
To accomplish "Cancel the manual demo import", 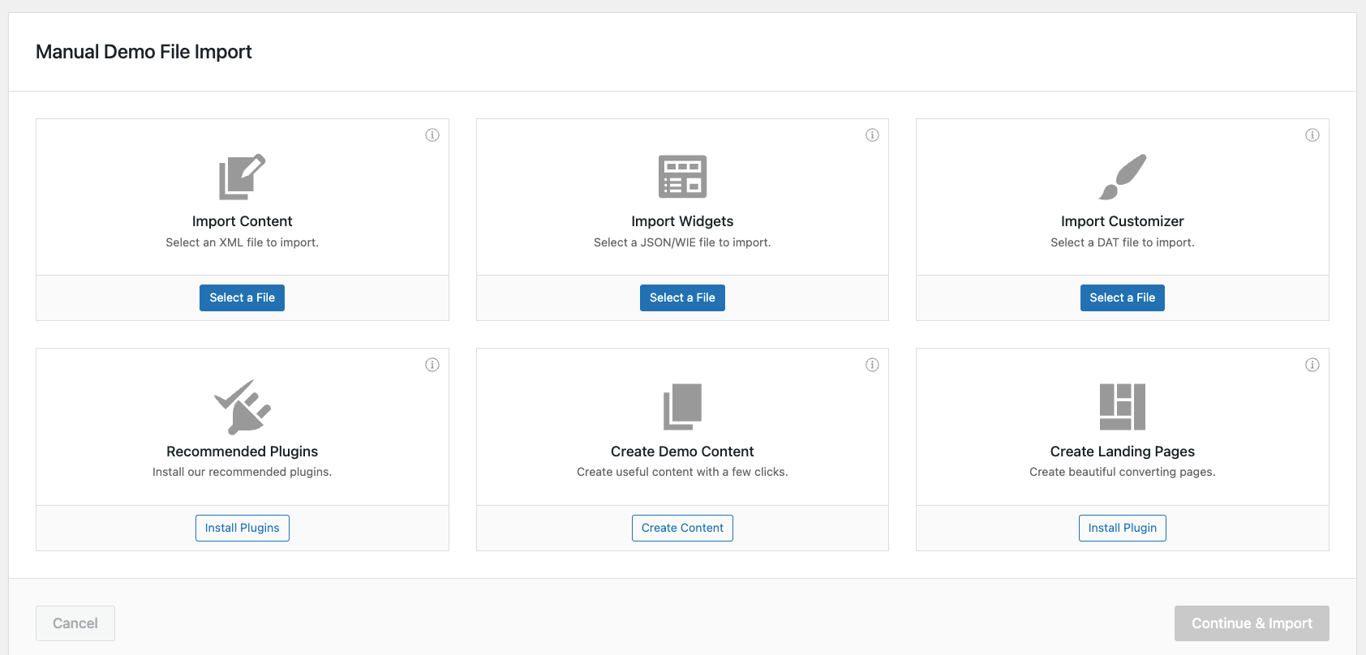I will pos(75,623).
